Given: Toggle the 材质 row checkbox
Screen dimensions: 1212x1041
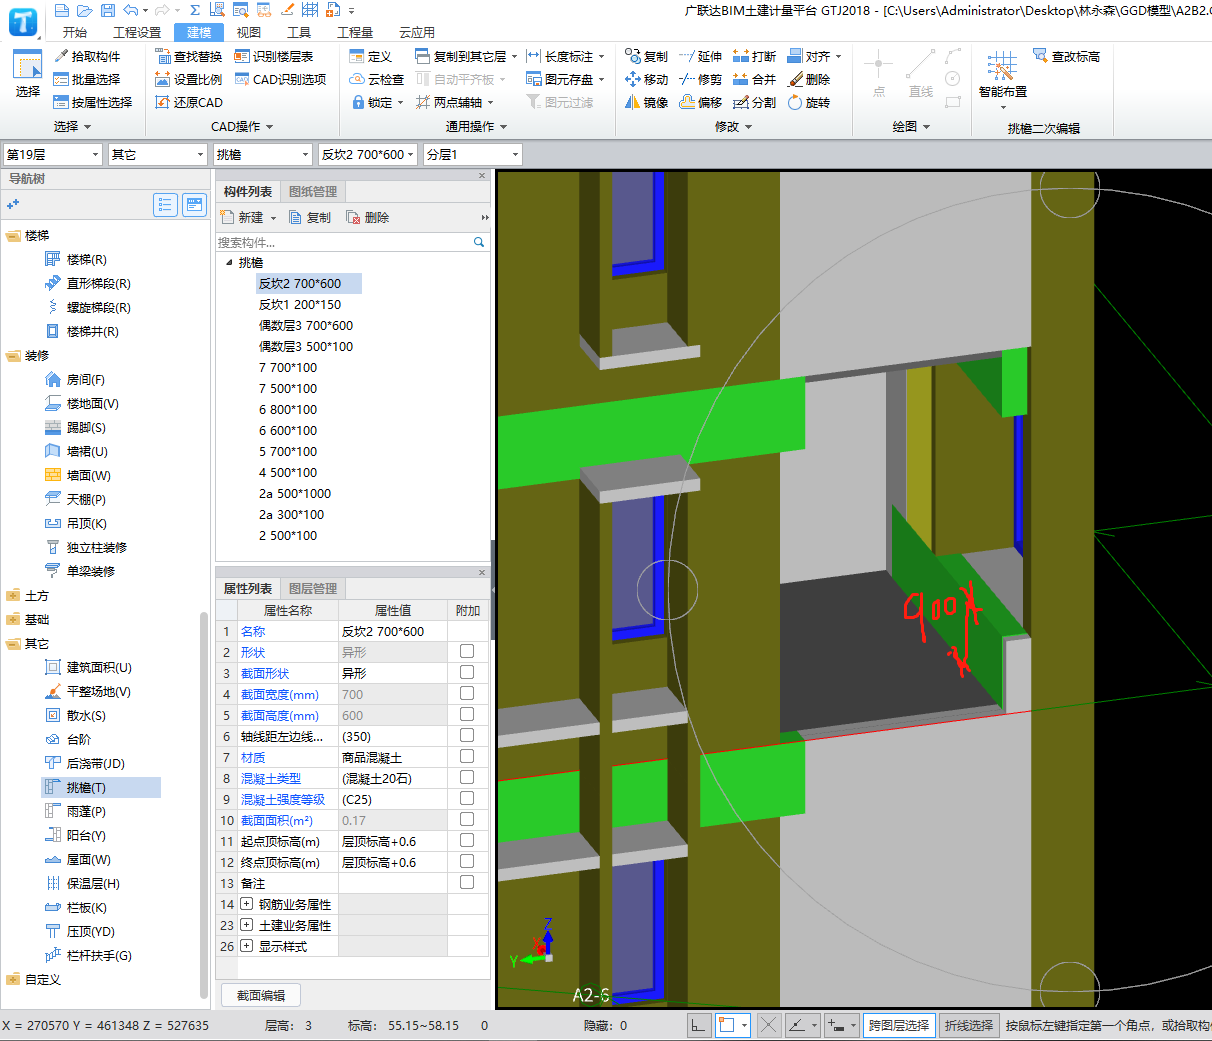Looking at the screenshot, I should click(x=467, y=756).
